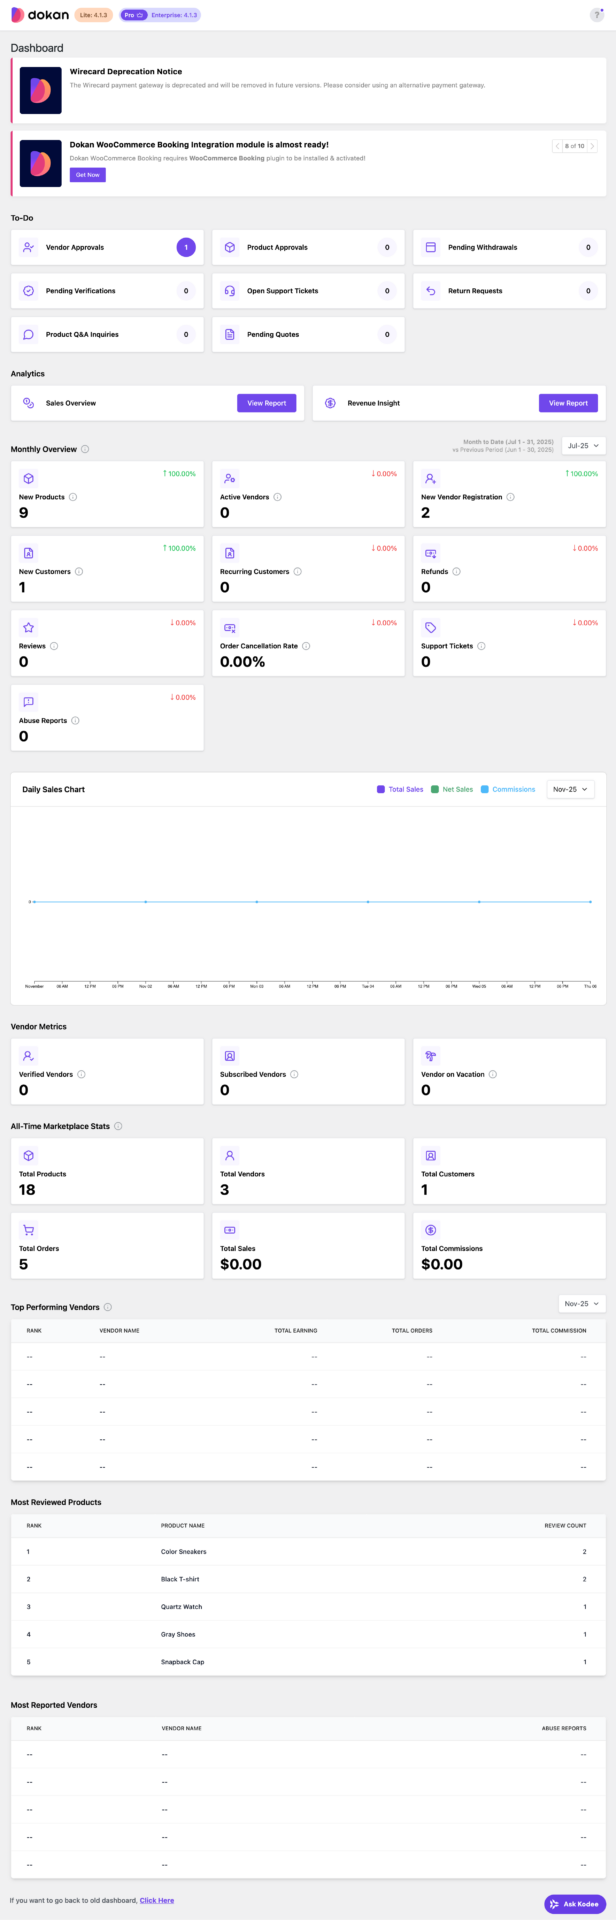This screenshot has width=616, height=1920.
Task: Open the old dashboard via Click Here link
Action: click(x=156, y=1900)
